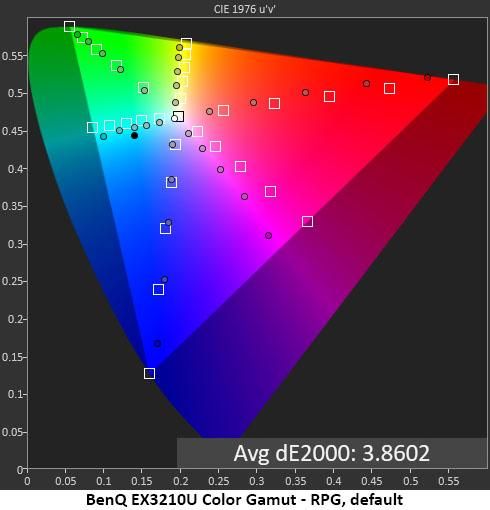This screenshot has width=490, height=510.
Task: Select the measured magenta circle nearest the magenta square
Action: [x=268, y=235]
